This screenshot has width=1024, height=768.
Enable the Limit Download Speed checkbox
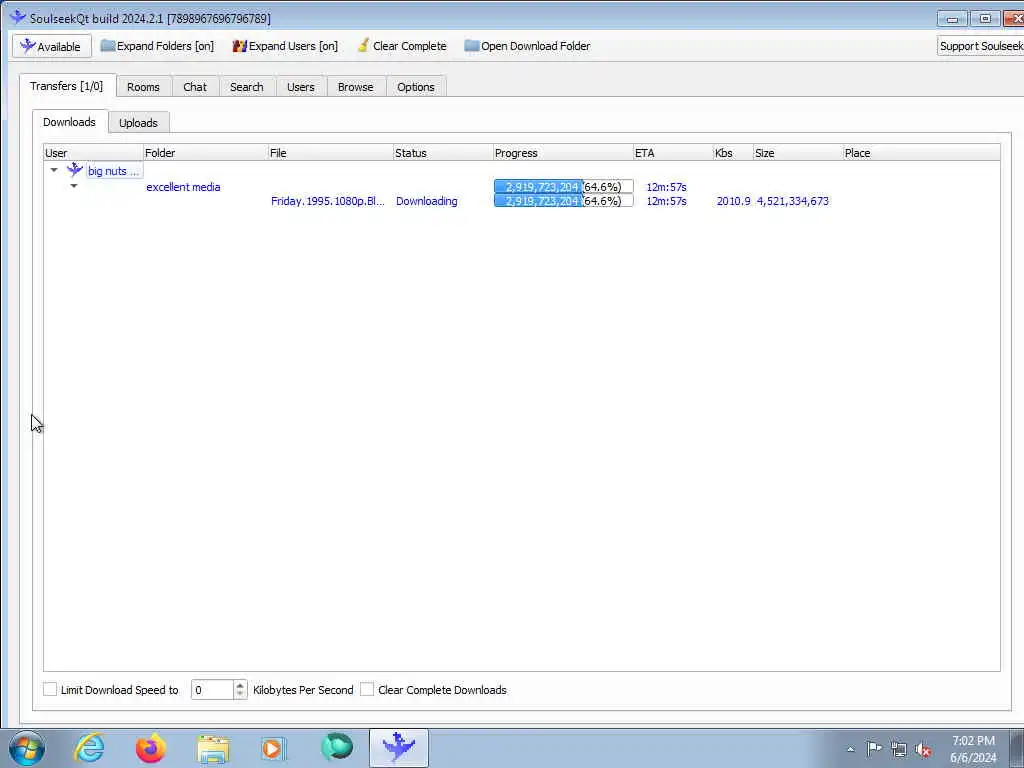click(50, 689)
